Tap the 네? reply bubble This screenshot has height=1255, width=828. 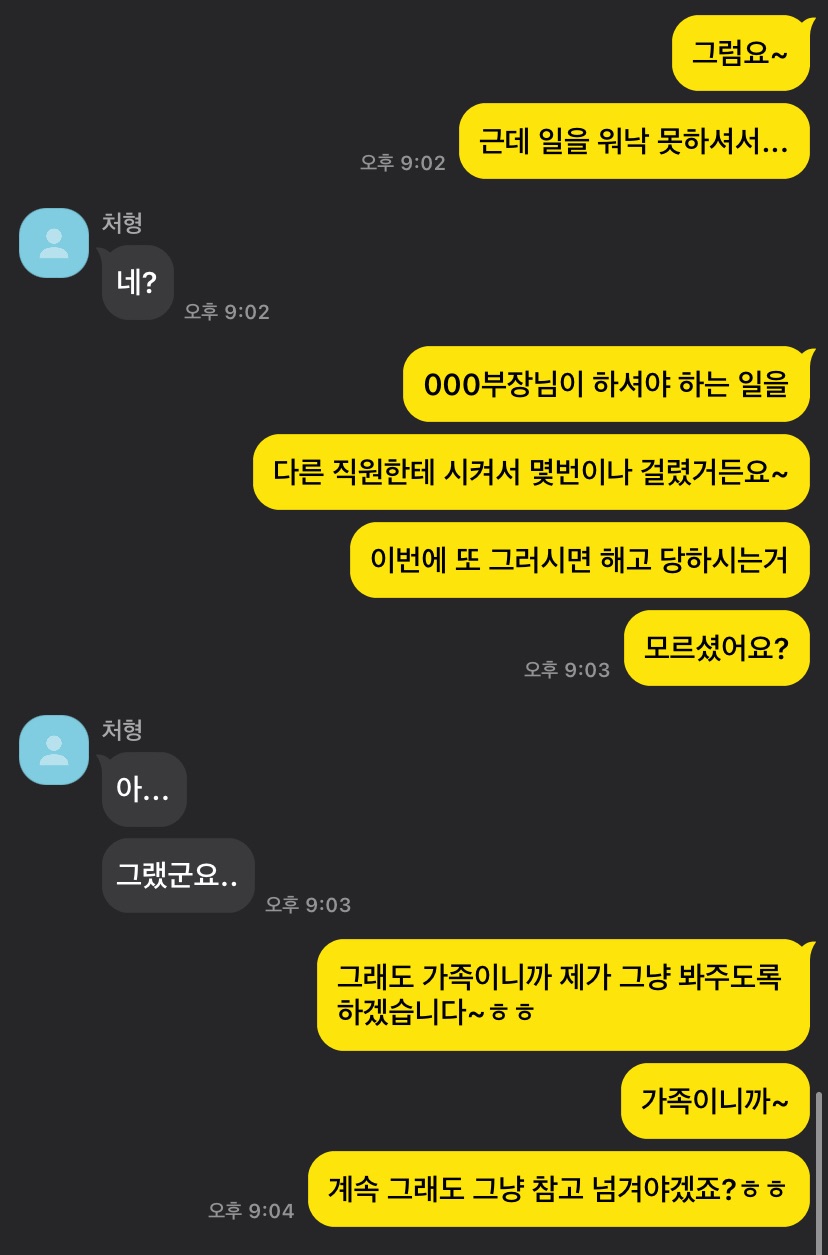(x=138, y=283)
